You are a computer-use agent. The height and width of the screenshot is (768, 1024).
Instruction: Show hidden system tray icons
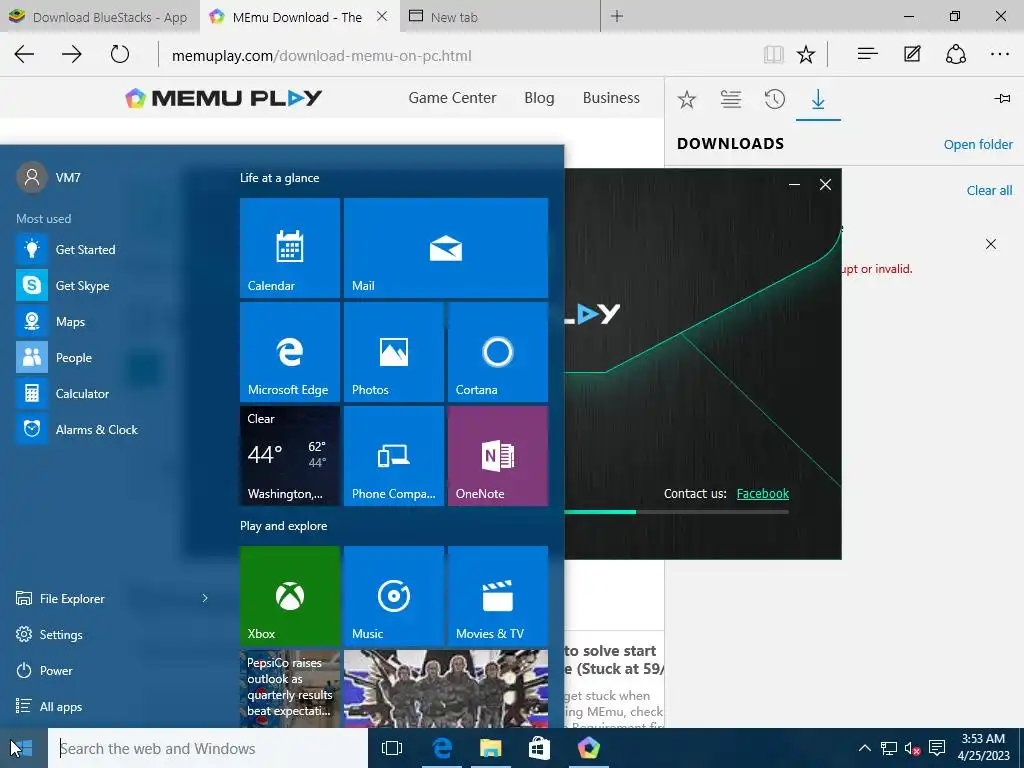(864, 748)
